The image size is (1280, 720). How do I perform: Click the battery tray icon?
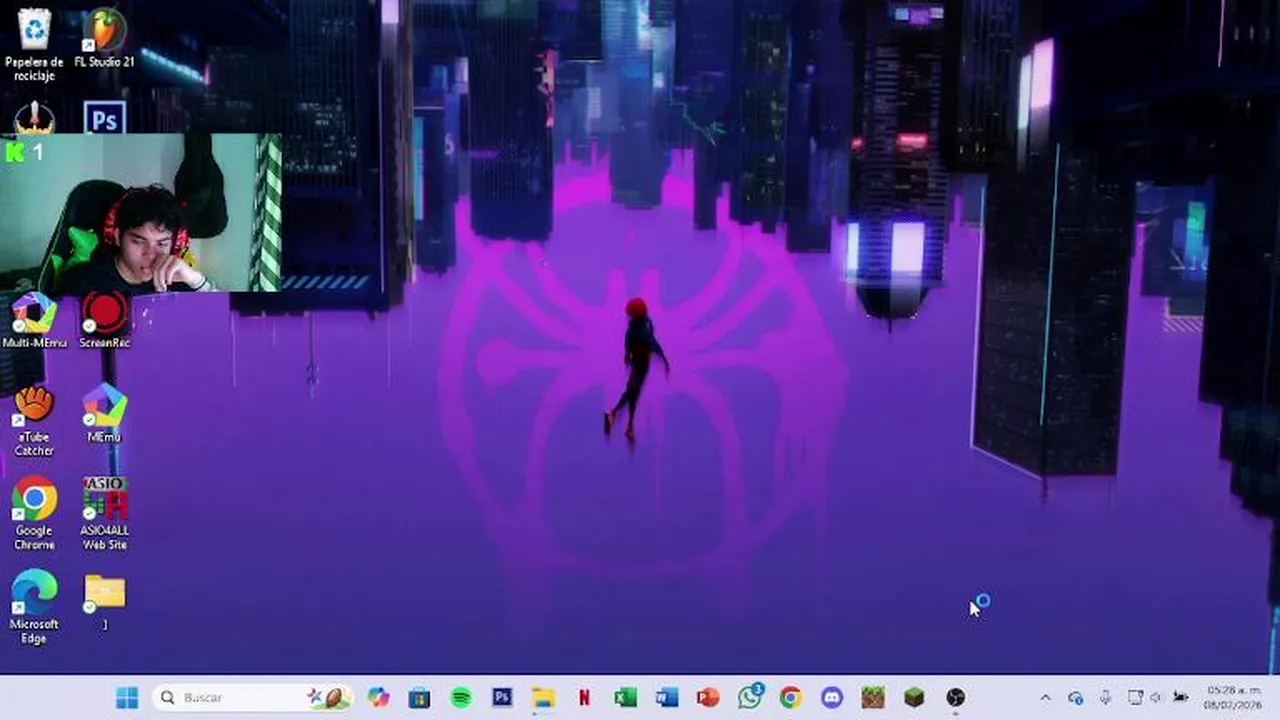point(1181,698)
